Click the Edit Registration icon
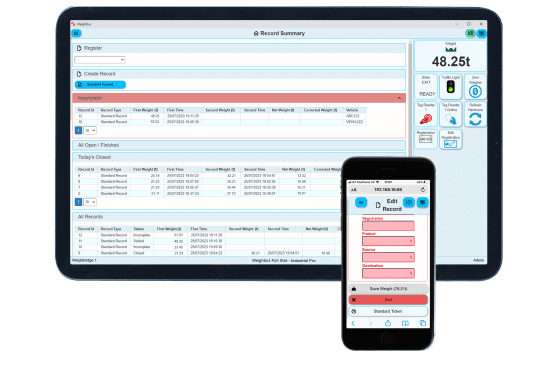 click(x=450, y=144)
